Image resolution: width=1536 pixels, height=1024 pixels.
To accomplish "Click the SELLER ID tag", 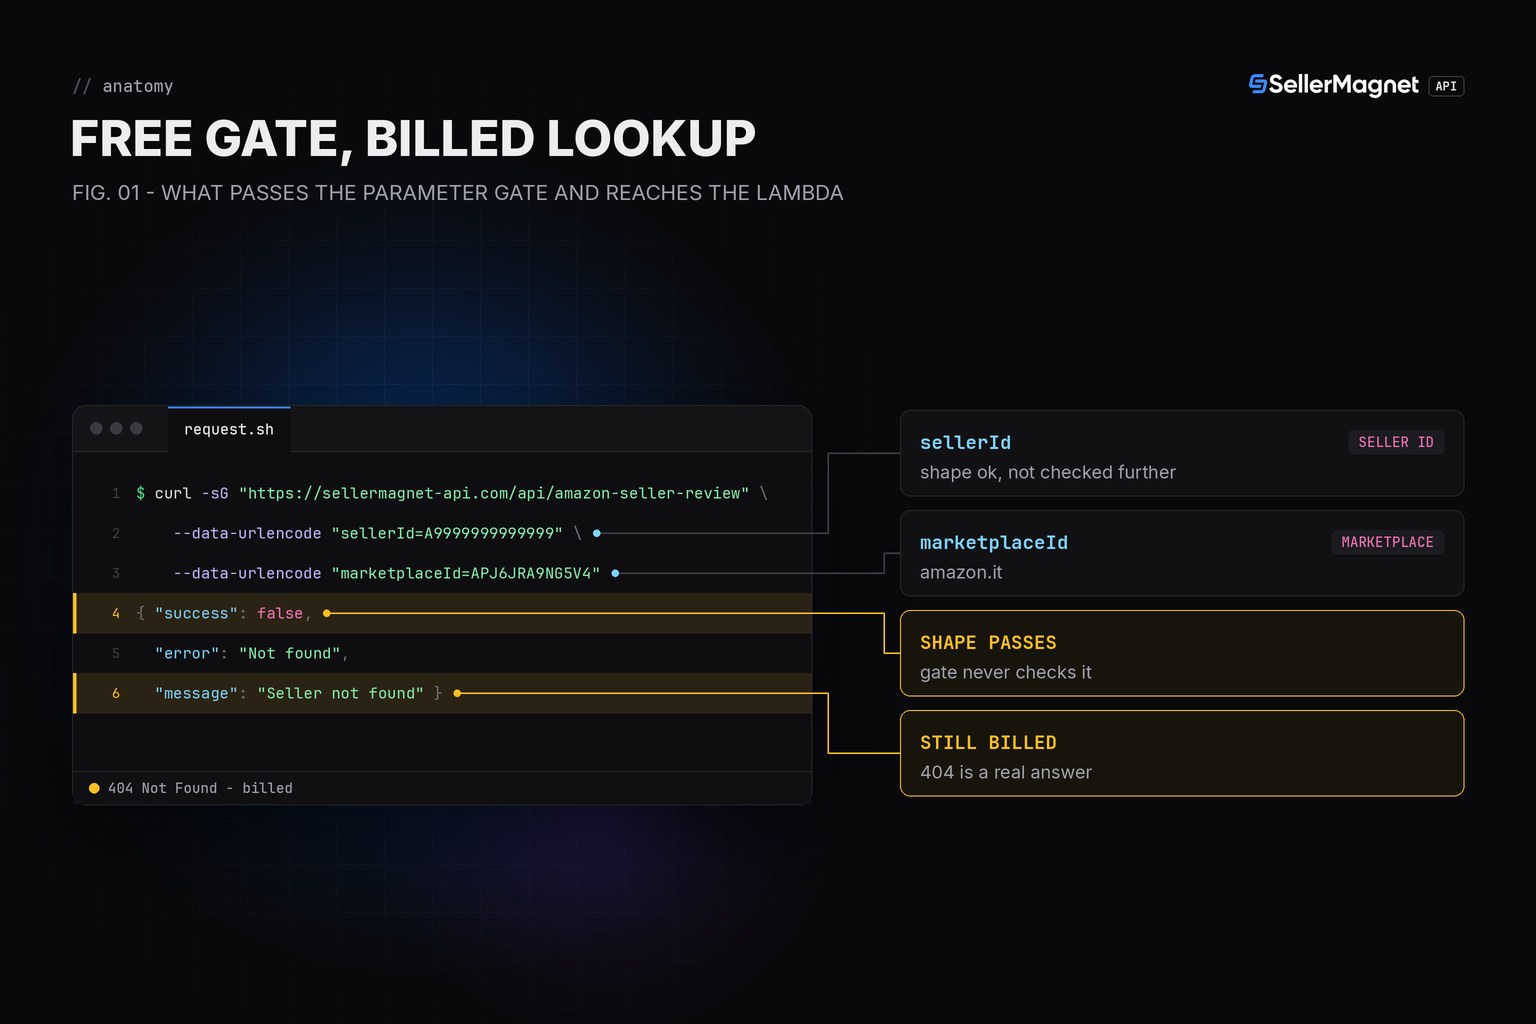I will (1396, 442).
